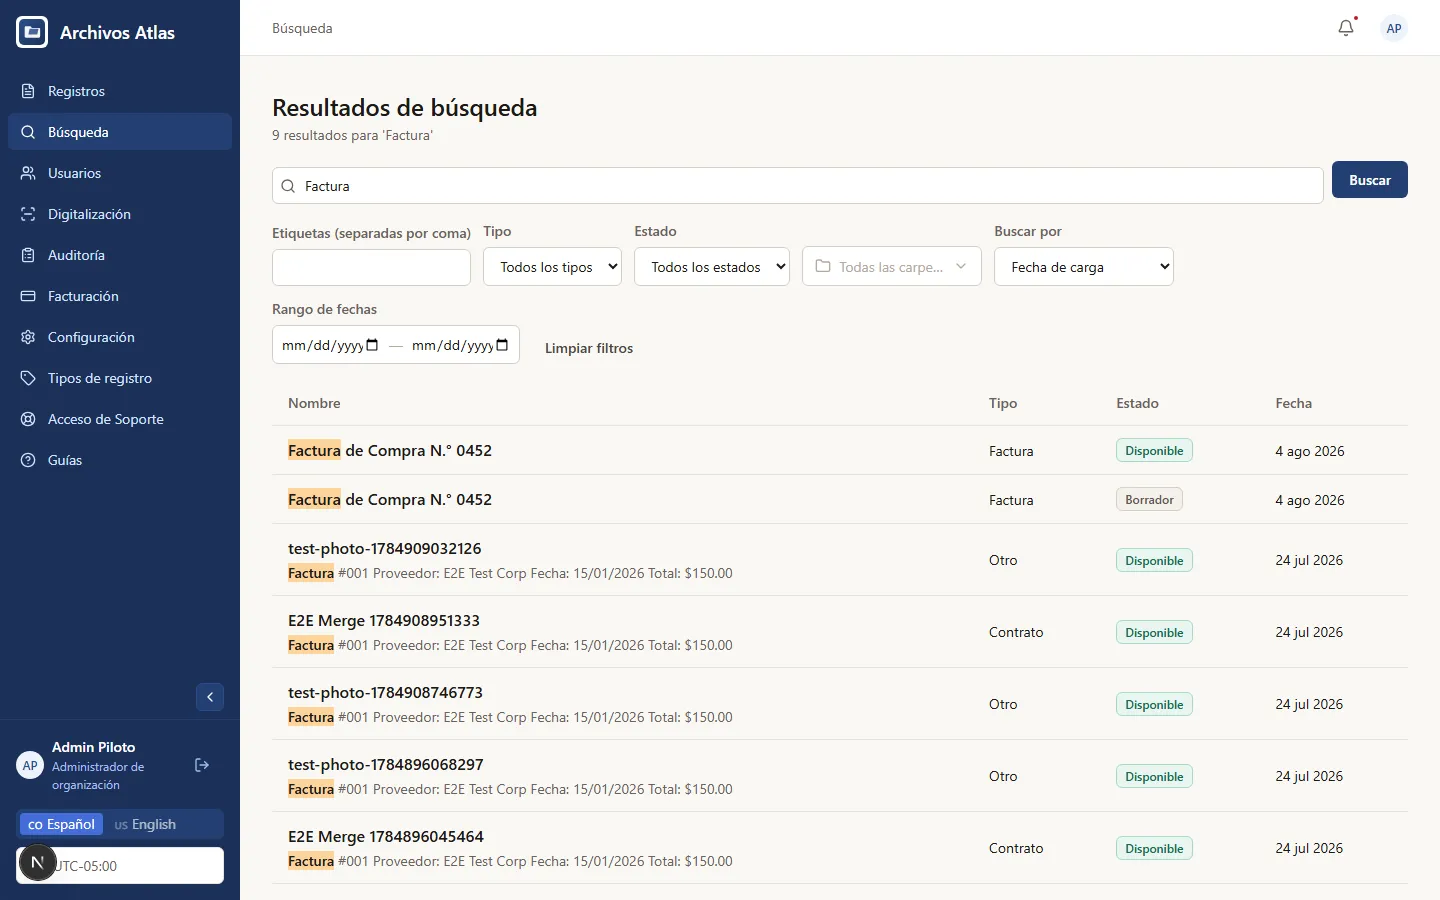1440x900 pixels.
Task: Click the Tipo column header in the table
Action: click(1003, 403)
